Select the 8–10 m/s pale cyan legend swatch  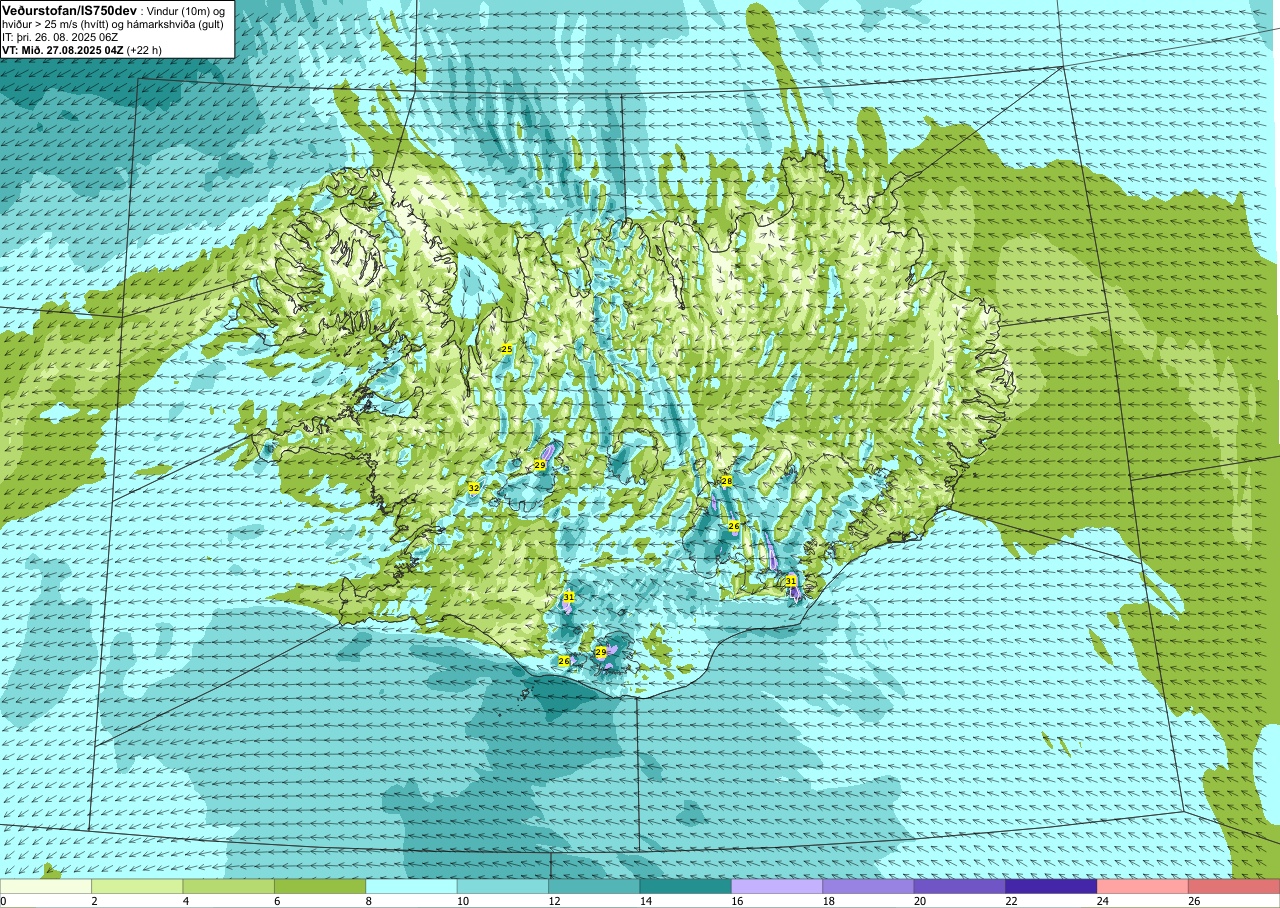(x=412, y=887)
